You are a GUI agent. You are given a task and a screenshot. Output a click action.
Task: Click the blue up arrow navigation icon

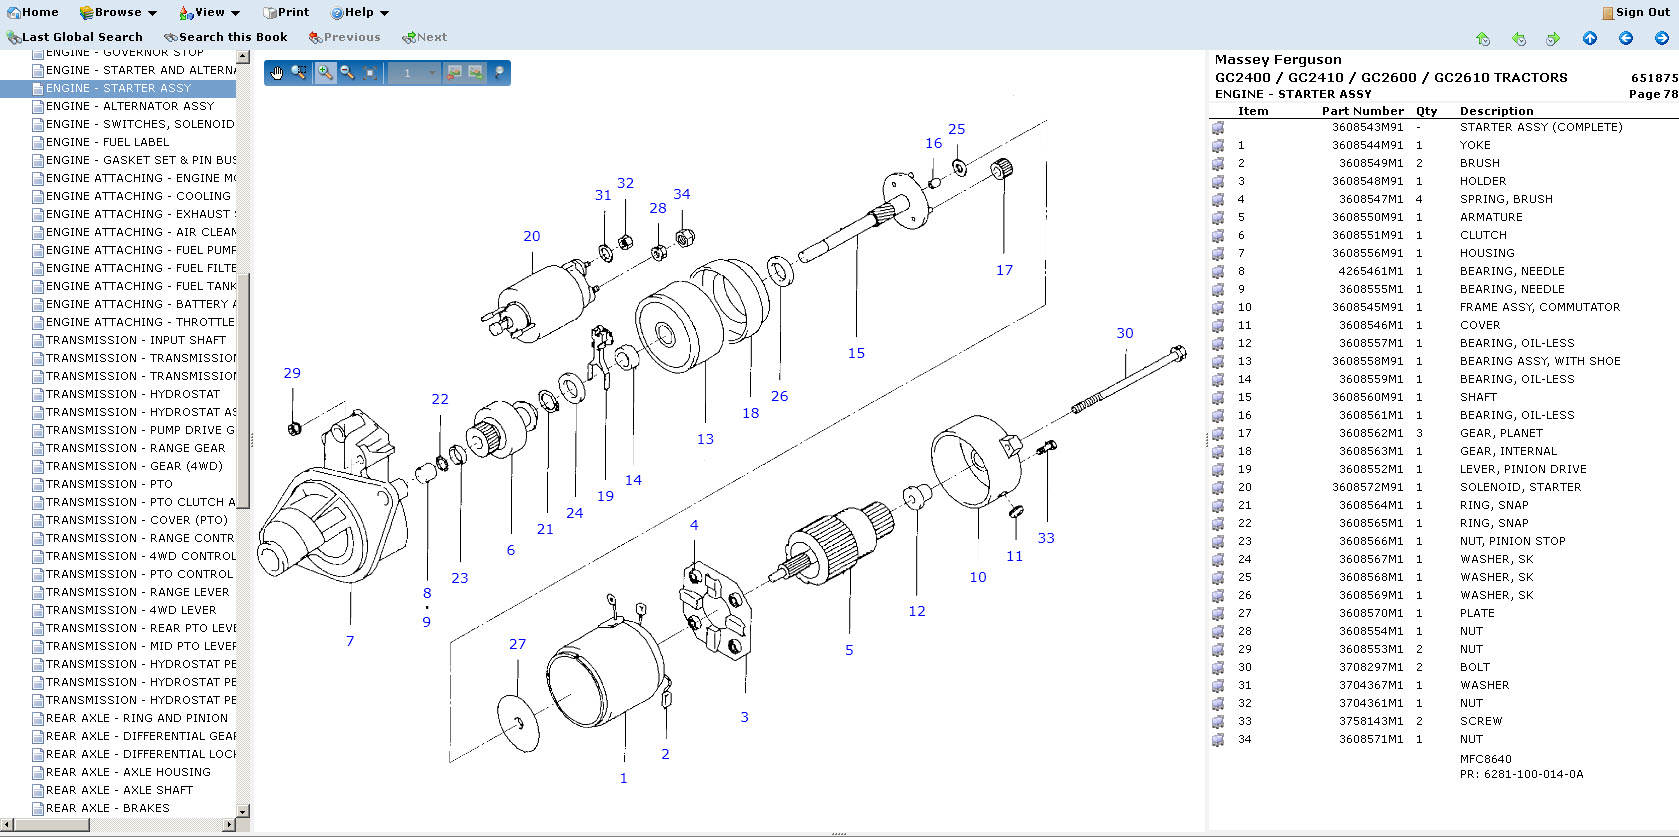1590,38
